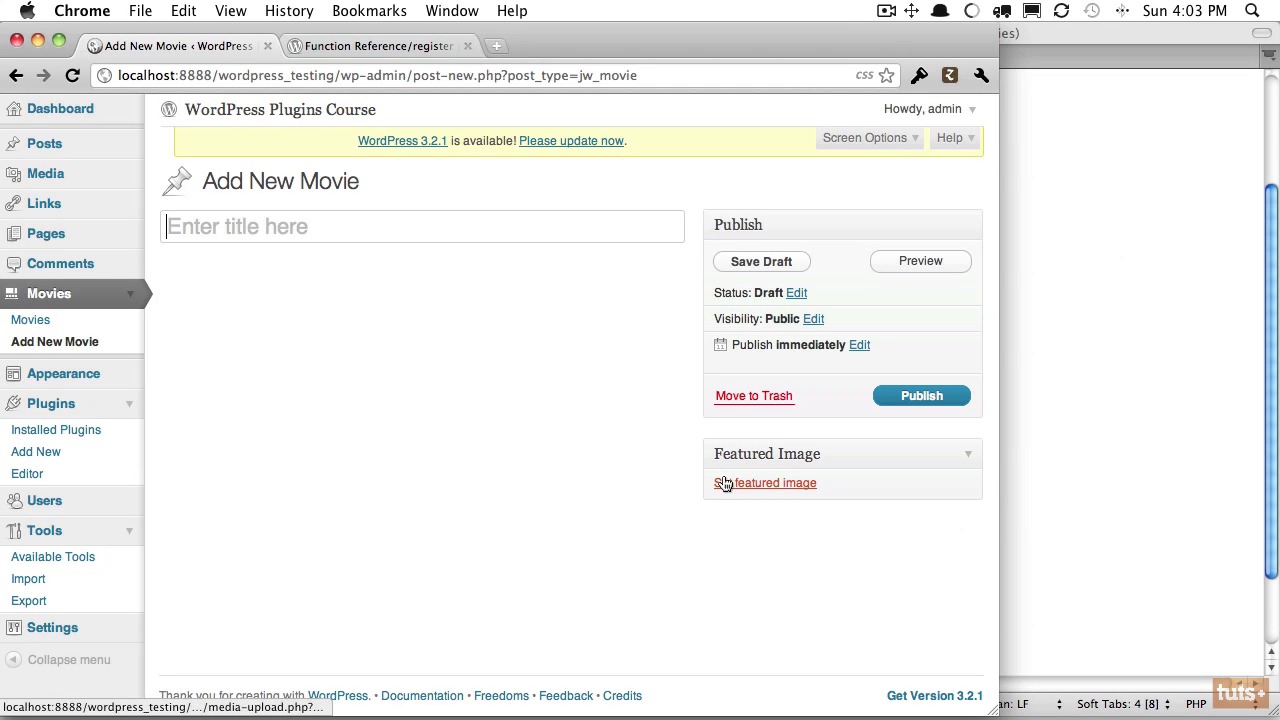This screenshot has height=720, width=1280.
Task: Click the Dashboard icon in sidebar
Action: point(12,109)
